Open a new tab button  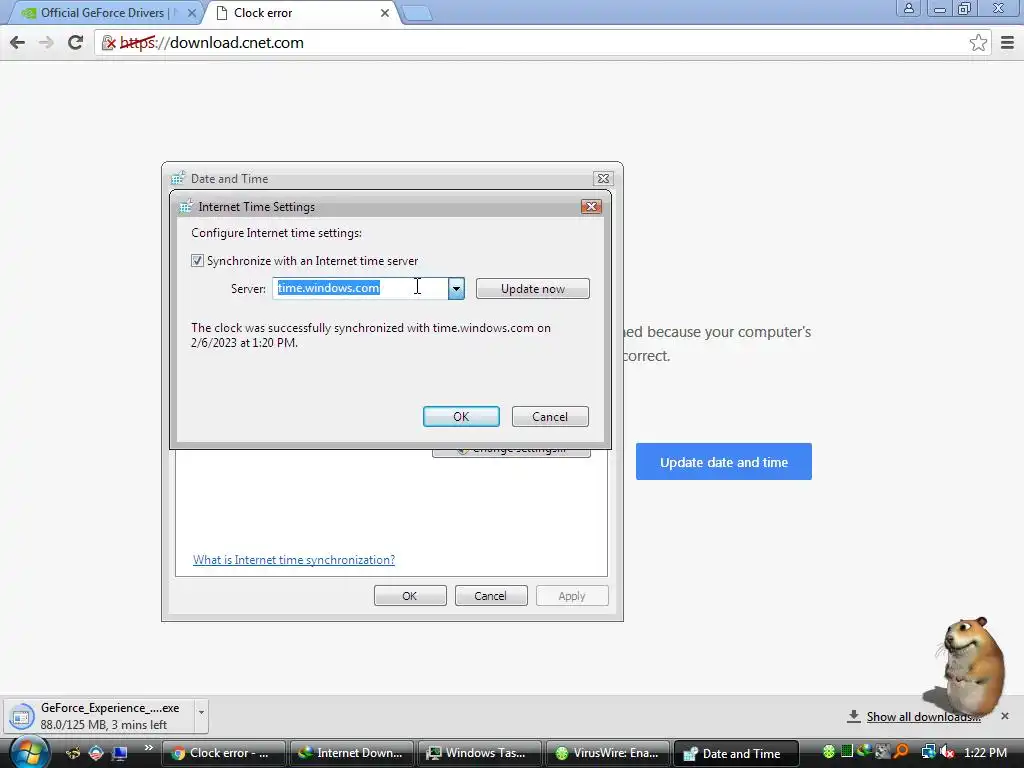[417, 13]
